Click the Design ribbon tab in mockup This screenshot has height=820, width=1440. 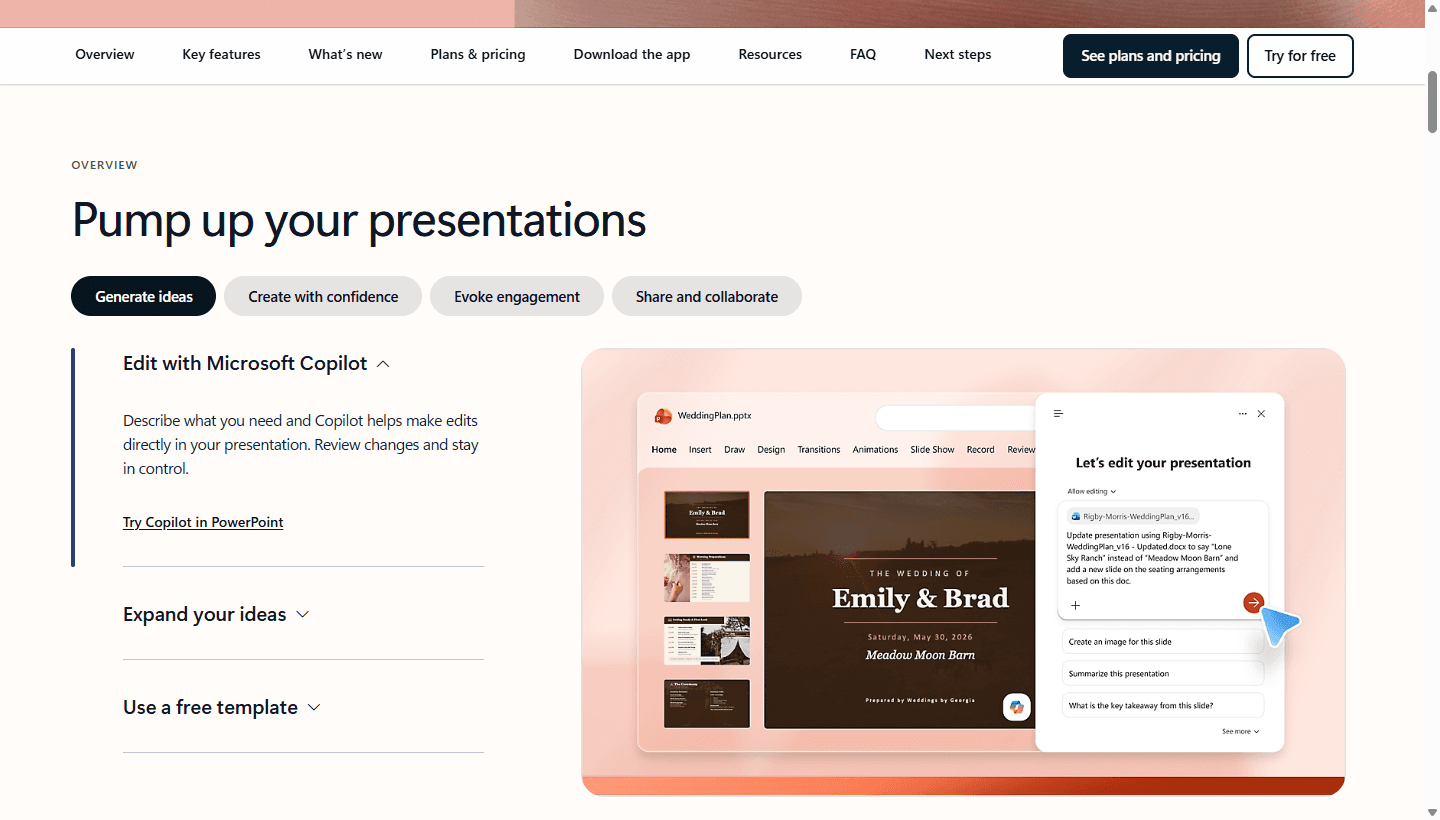tap(771, 450)
